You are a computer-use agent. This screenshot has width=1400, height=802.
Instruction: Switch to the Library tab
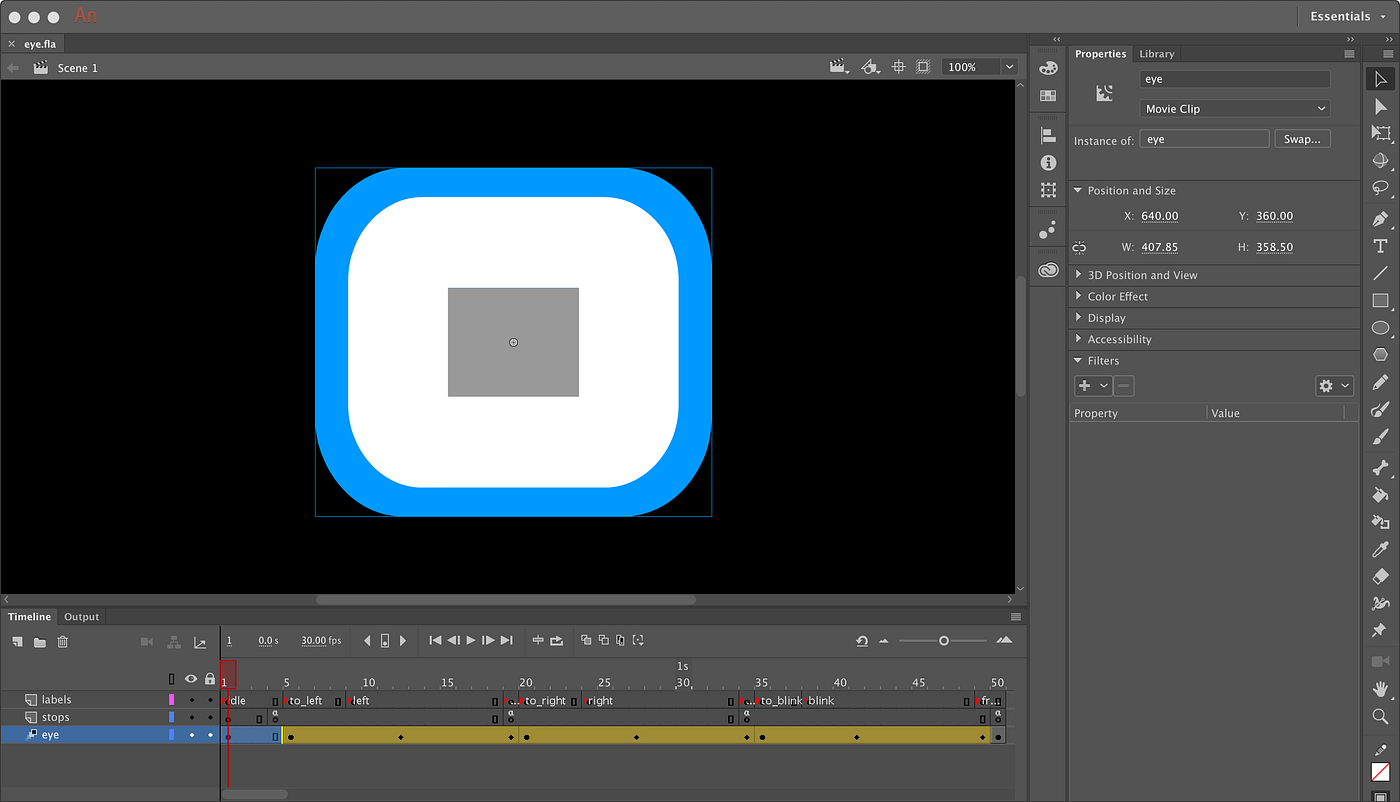tap(1156, 54)
